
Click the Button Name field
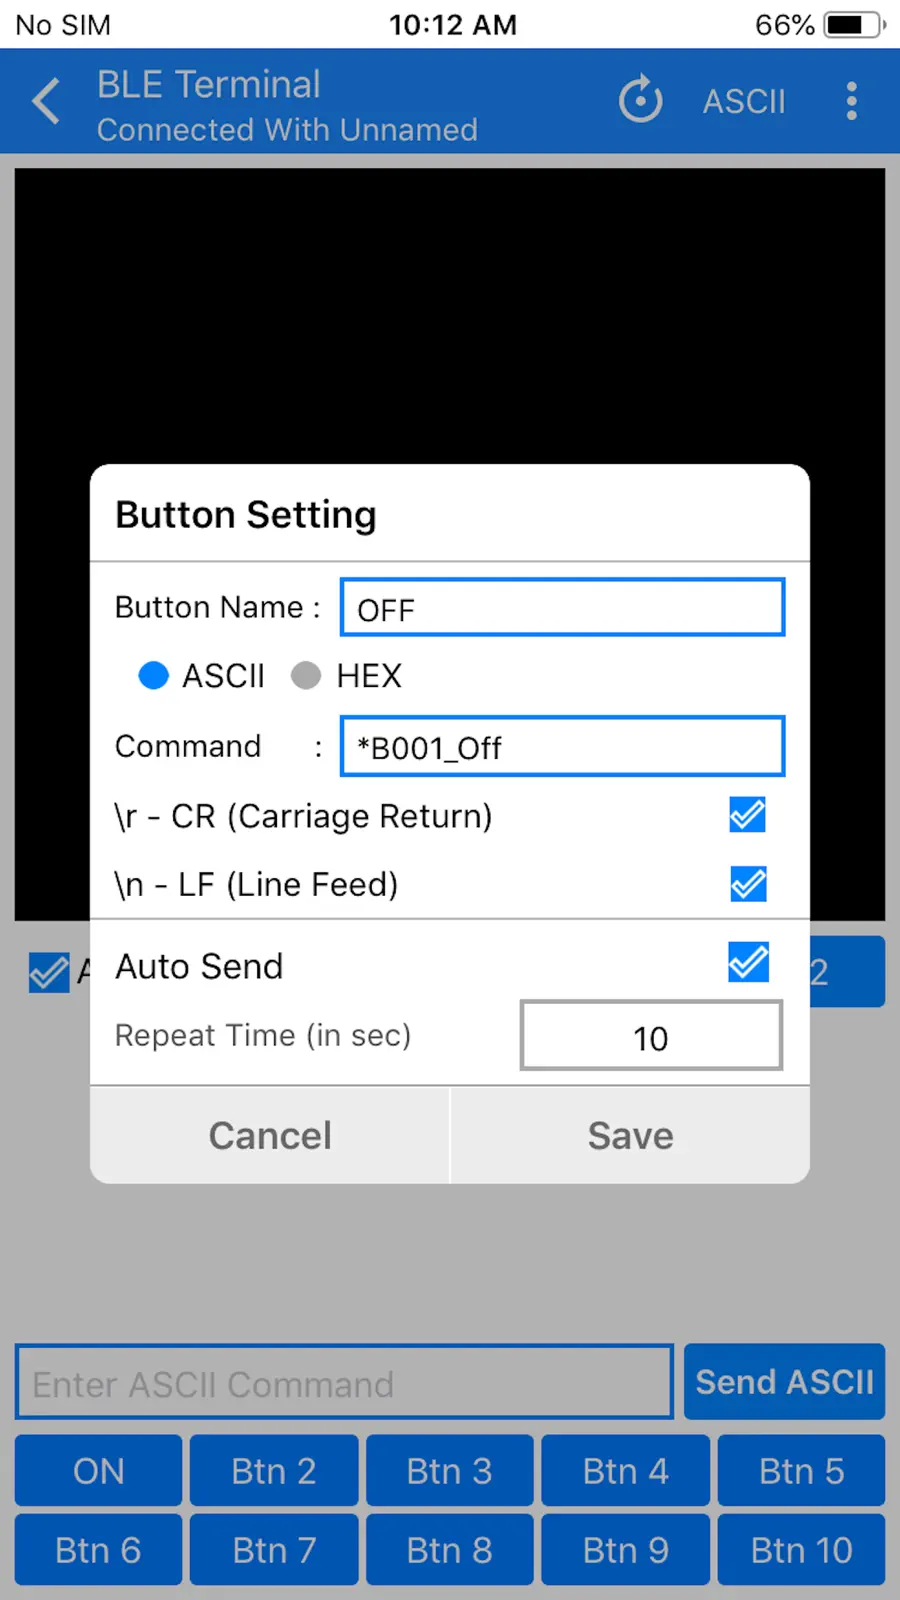click(563, 607)
